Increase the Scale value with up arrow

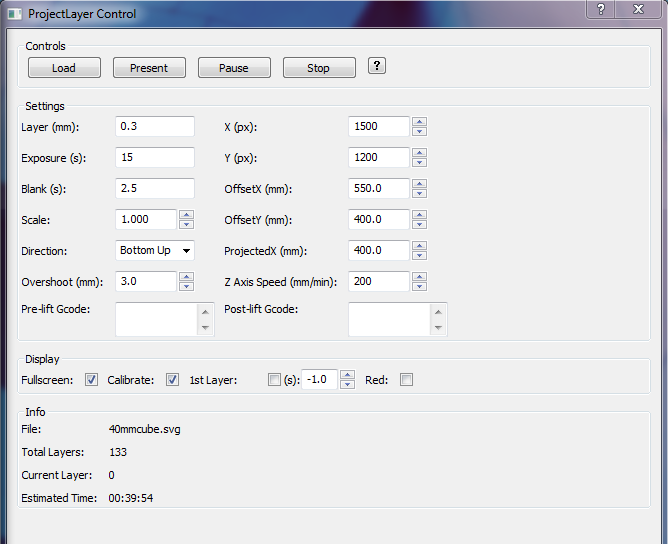[x=186, y=215]
